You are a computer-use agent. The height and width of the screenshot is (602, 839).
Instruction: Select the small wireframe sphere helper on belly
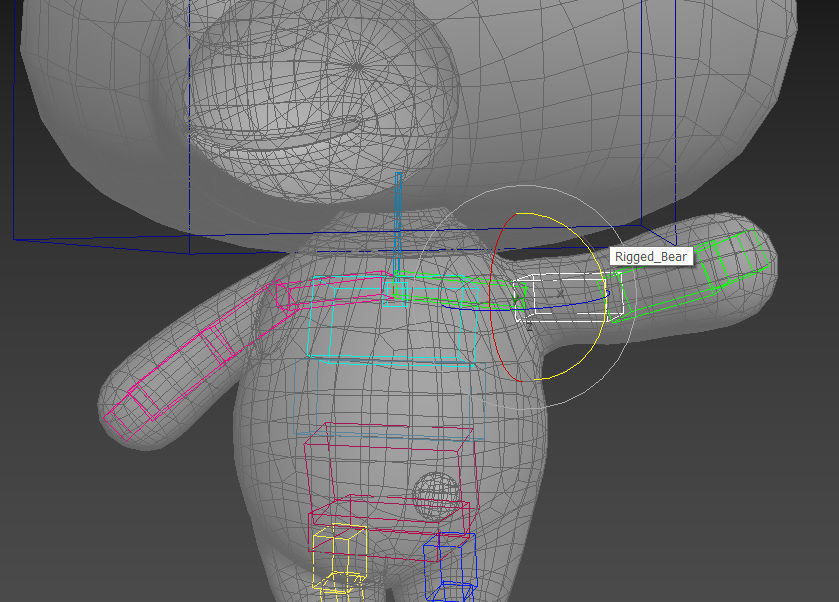tap(436, 496)
